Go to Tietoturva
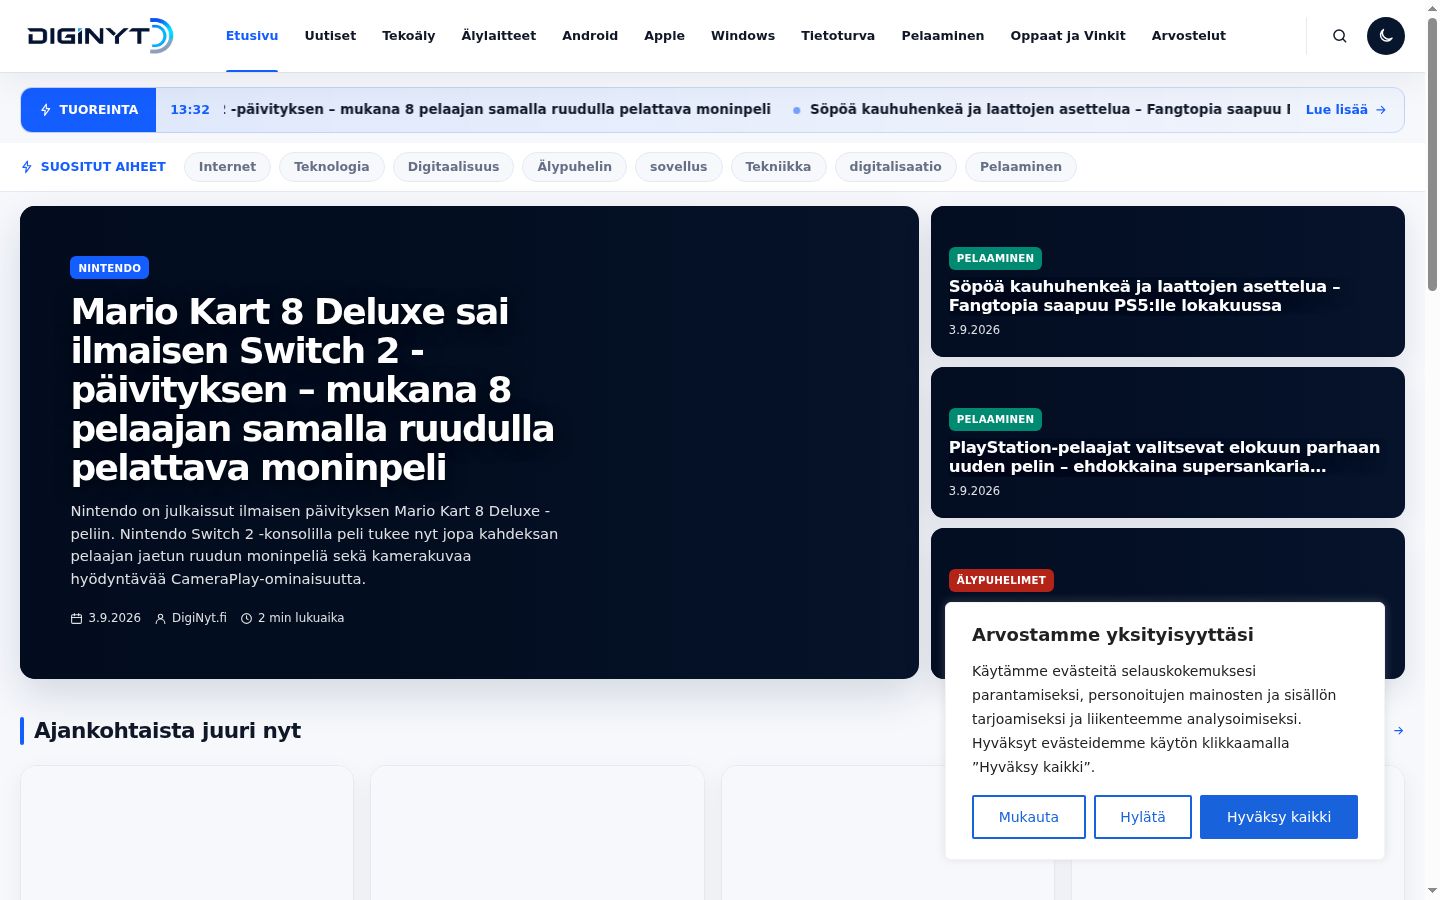This screenshot has height=900, width=1440. [838, 36]
